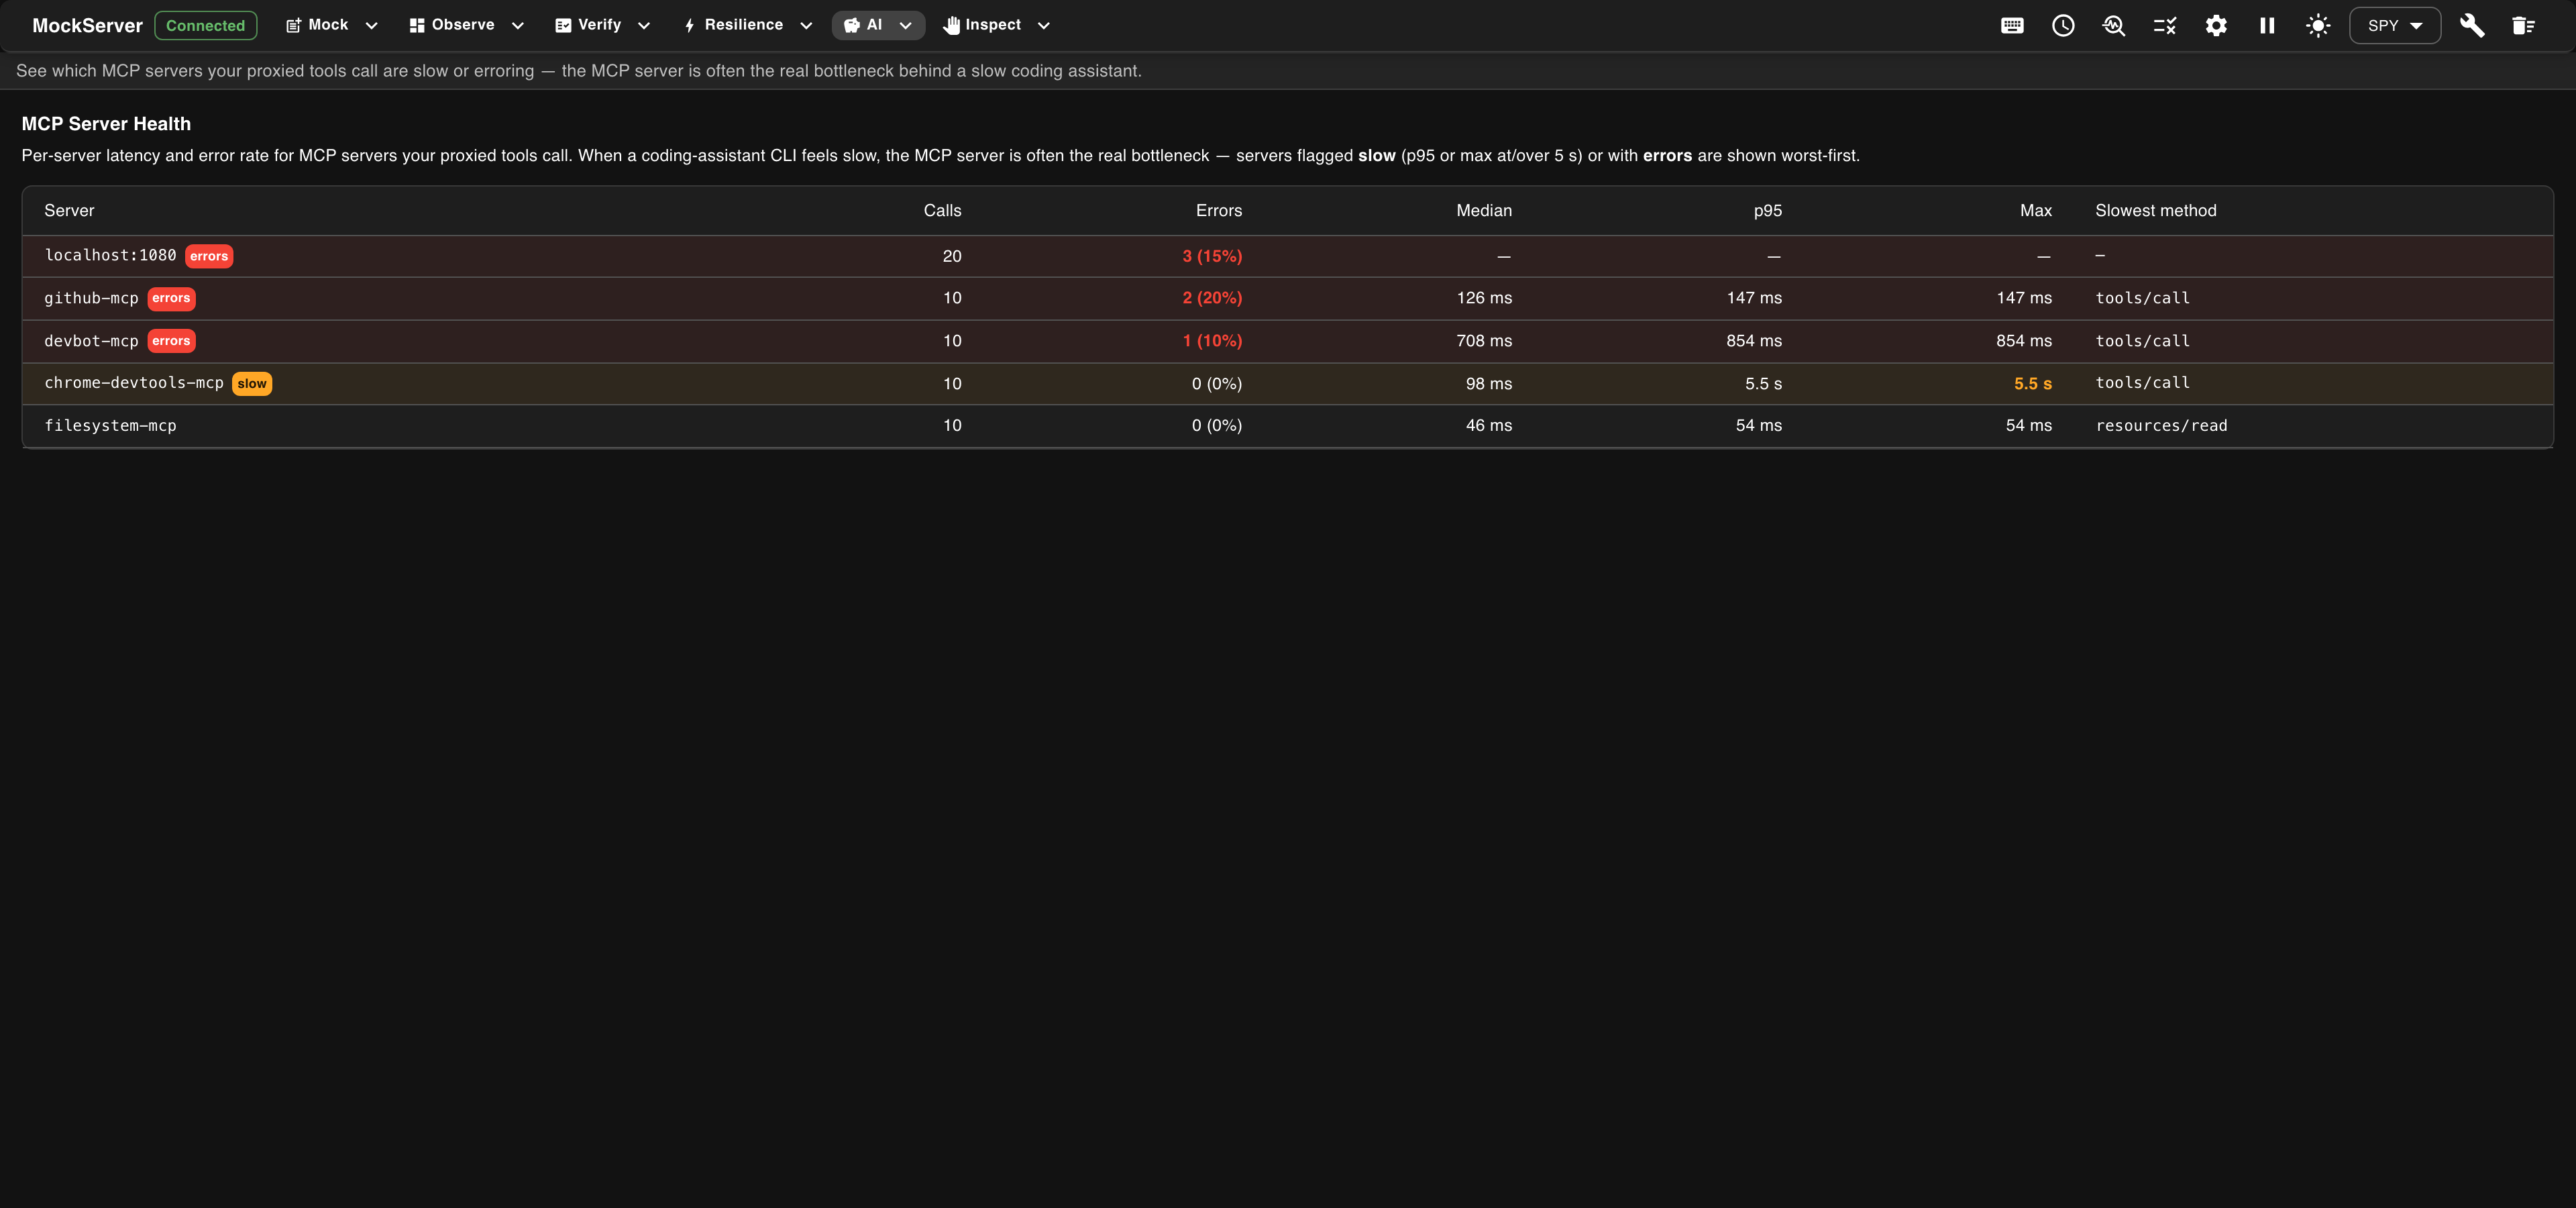
Task: Click the calls count 20 cell
Action: (x=952, y=257)
